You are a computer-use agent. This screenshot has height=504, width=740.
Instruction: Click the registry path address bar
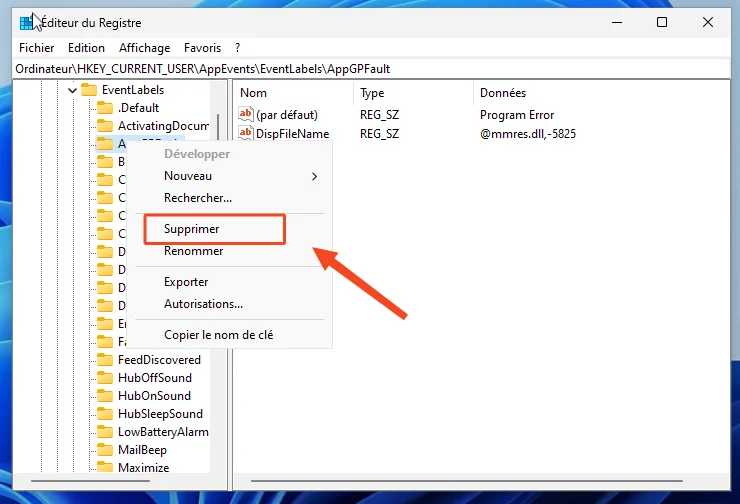[371, 69]
